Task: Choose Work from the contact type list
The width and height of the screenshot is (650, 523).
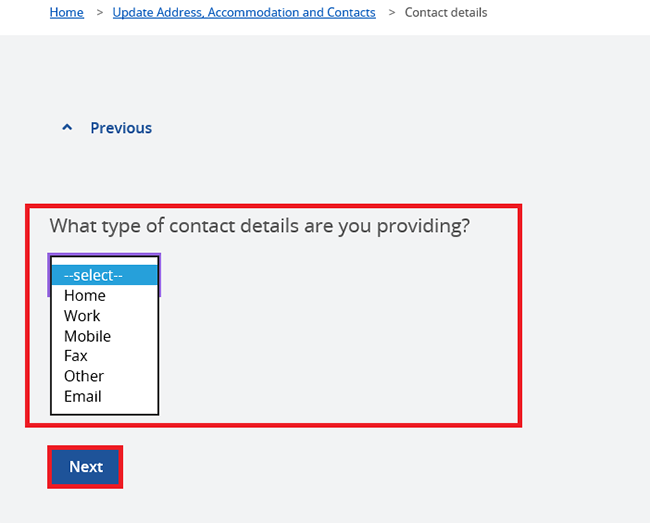Action: [x=104, y=316]
